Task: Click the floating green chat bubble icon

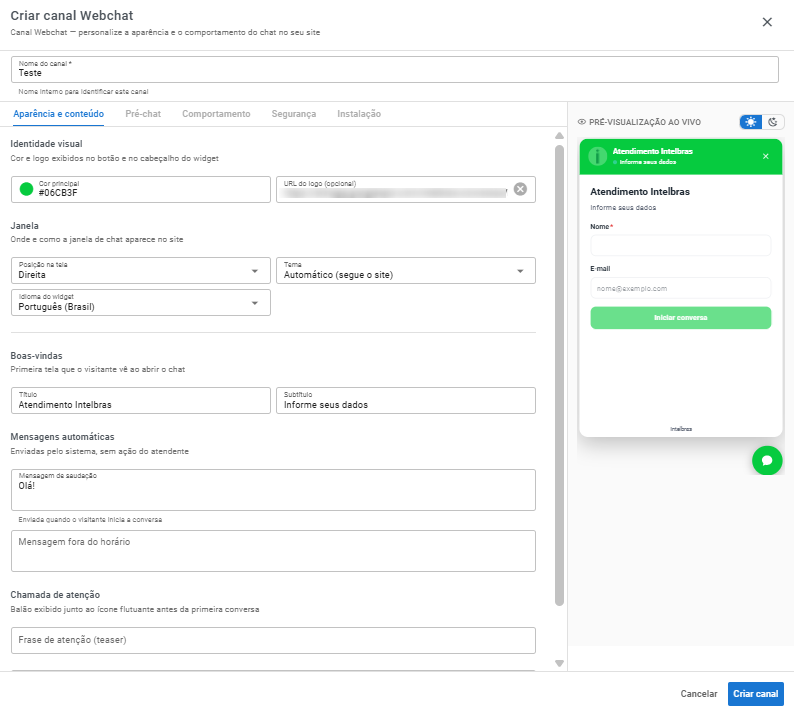Action: 767,460
